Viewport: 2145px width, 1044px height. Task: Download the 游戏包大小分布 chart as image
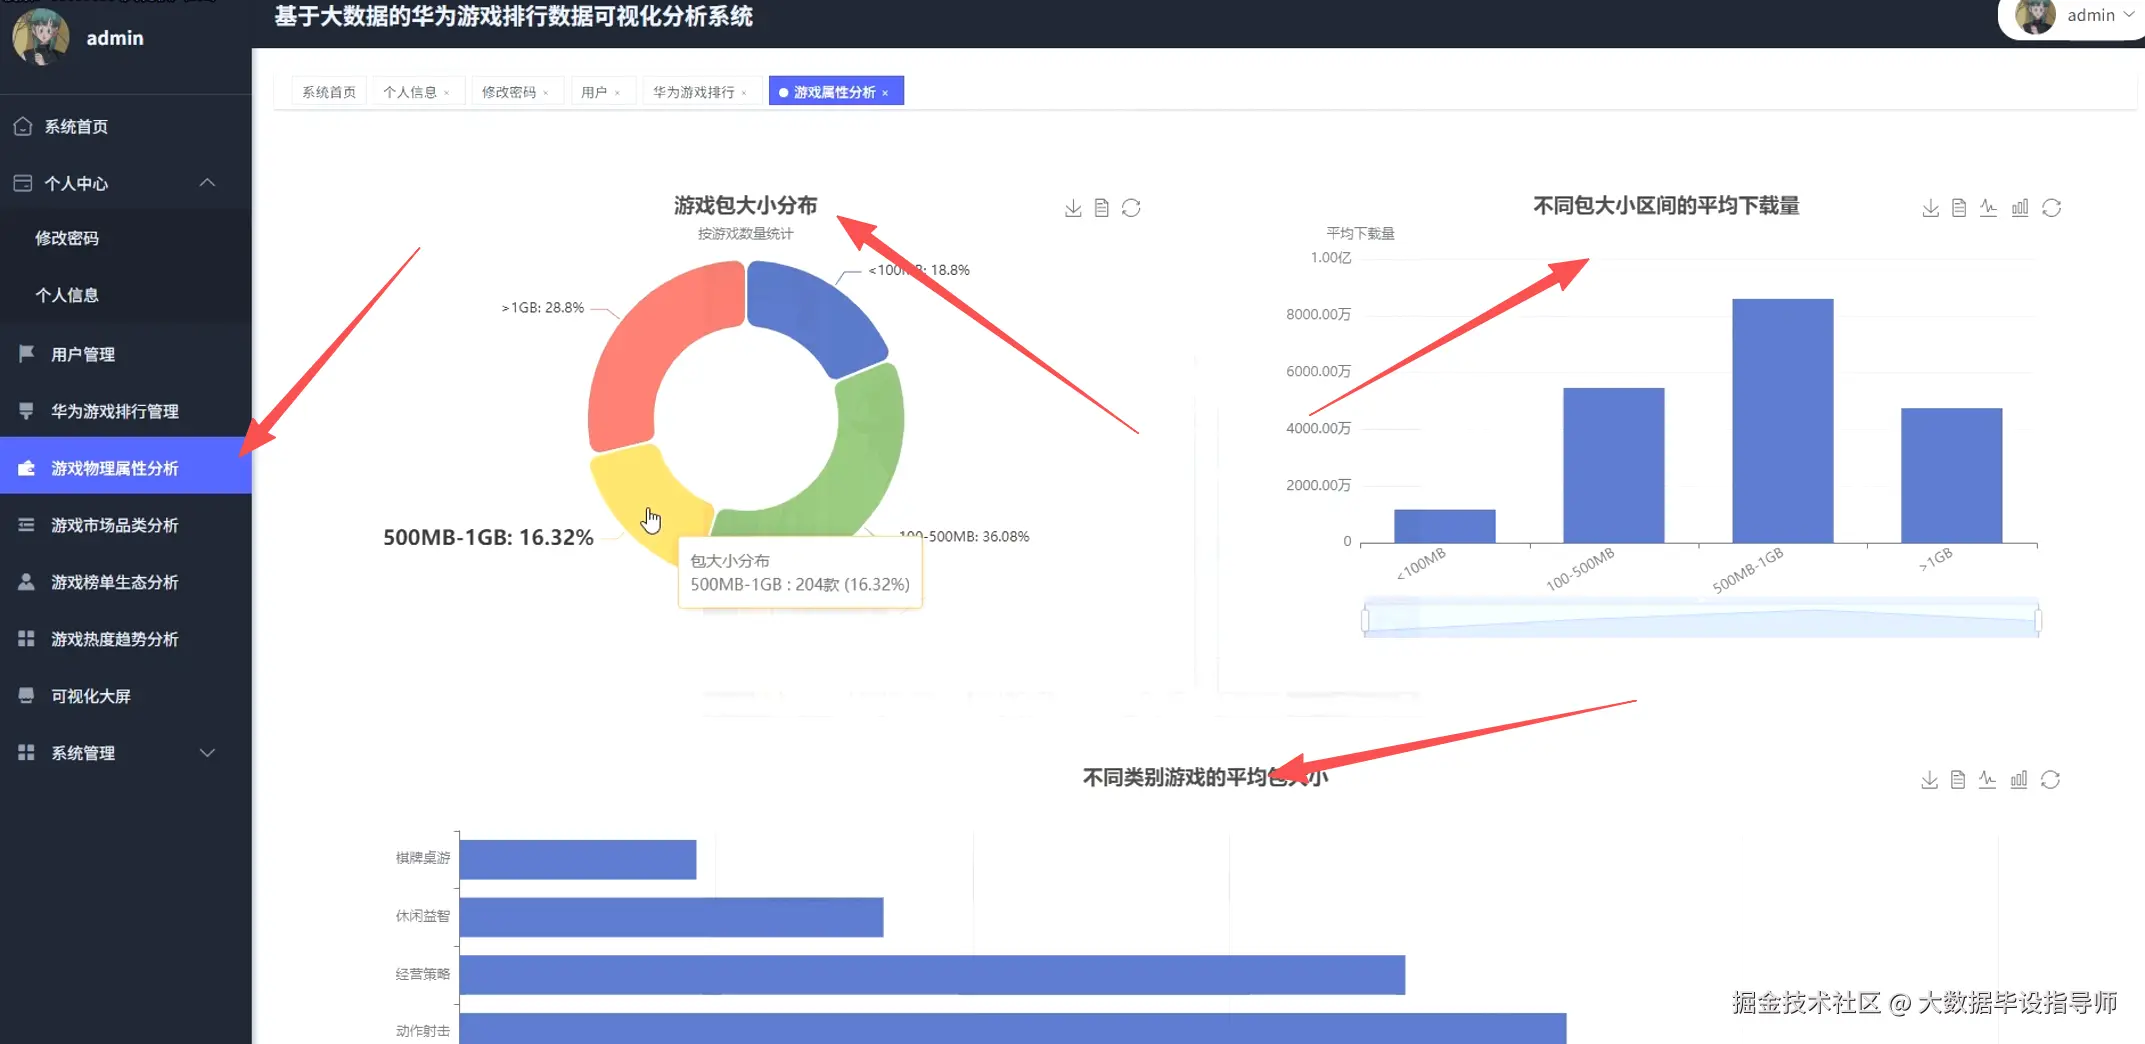coord(1073,208)
